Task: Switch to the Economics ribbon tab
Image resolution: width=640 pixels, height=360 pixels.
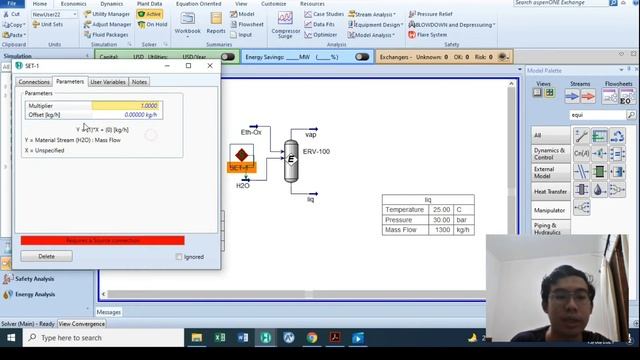Action: click(73, 4)
